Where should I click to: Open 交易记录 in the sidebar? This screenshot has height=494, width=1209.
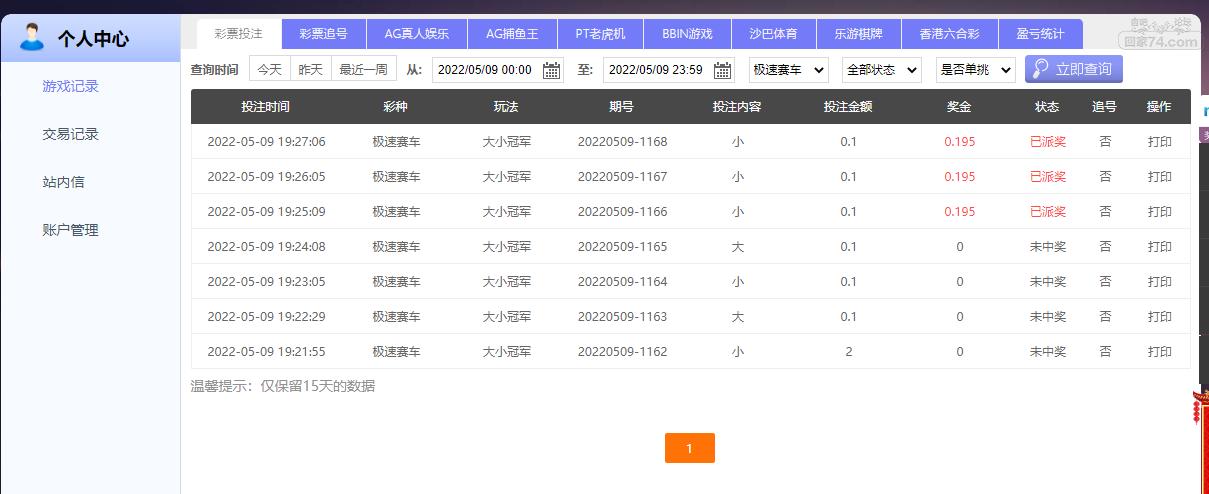(70, 134)
